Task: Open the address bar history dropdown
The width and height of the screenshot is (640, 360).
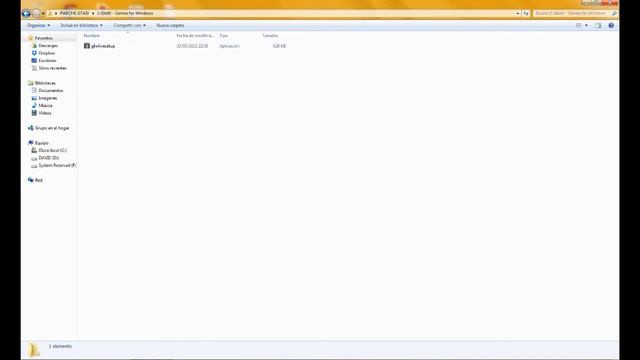Action: (518, 13)
